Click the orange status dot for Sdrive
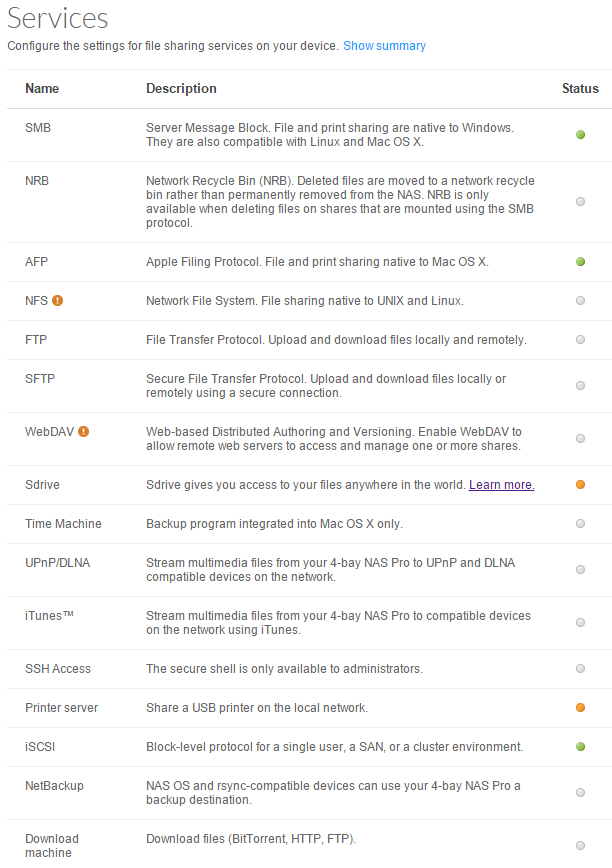Viewport: 612px width, 868px height. coord(580,484)
